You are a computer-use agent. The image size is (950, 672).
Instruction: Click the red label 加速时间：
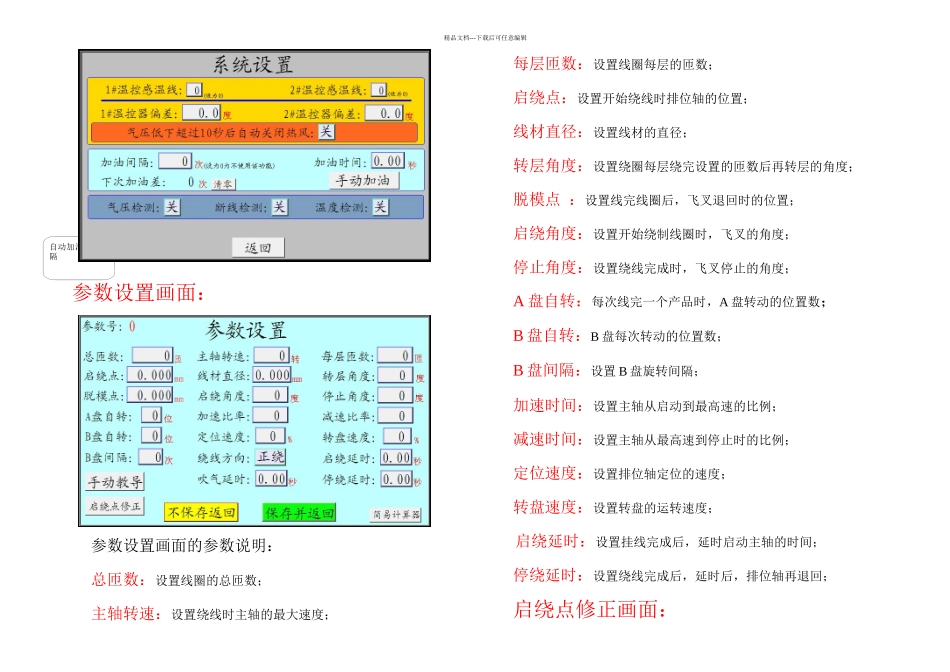click(548, 405)
